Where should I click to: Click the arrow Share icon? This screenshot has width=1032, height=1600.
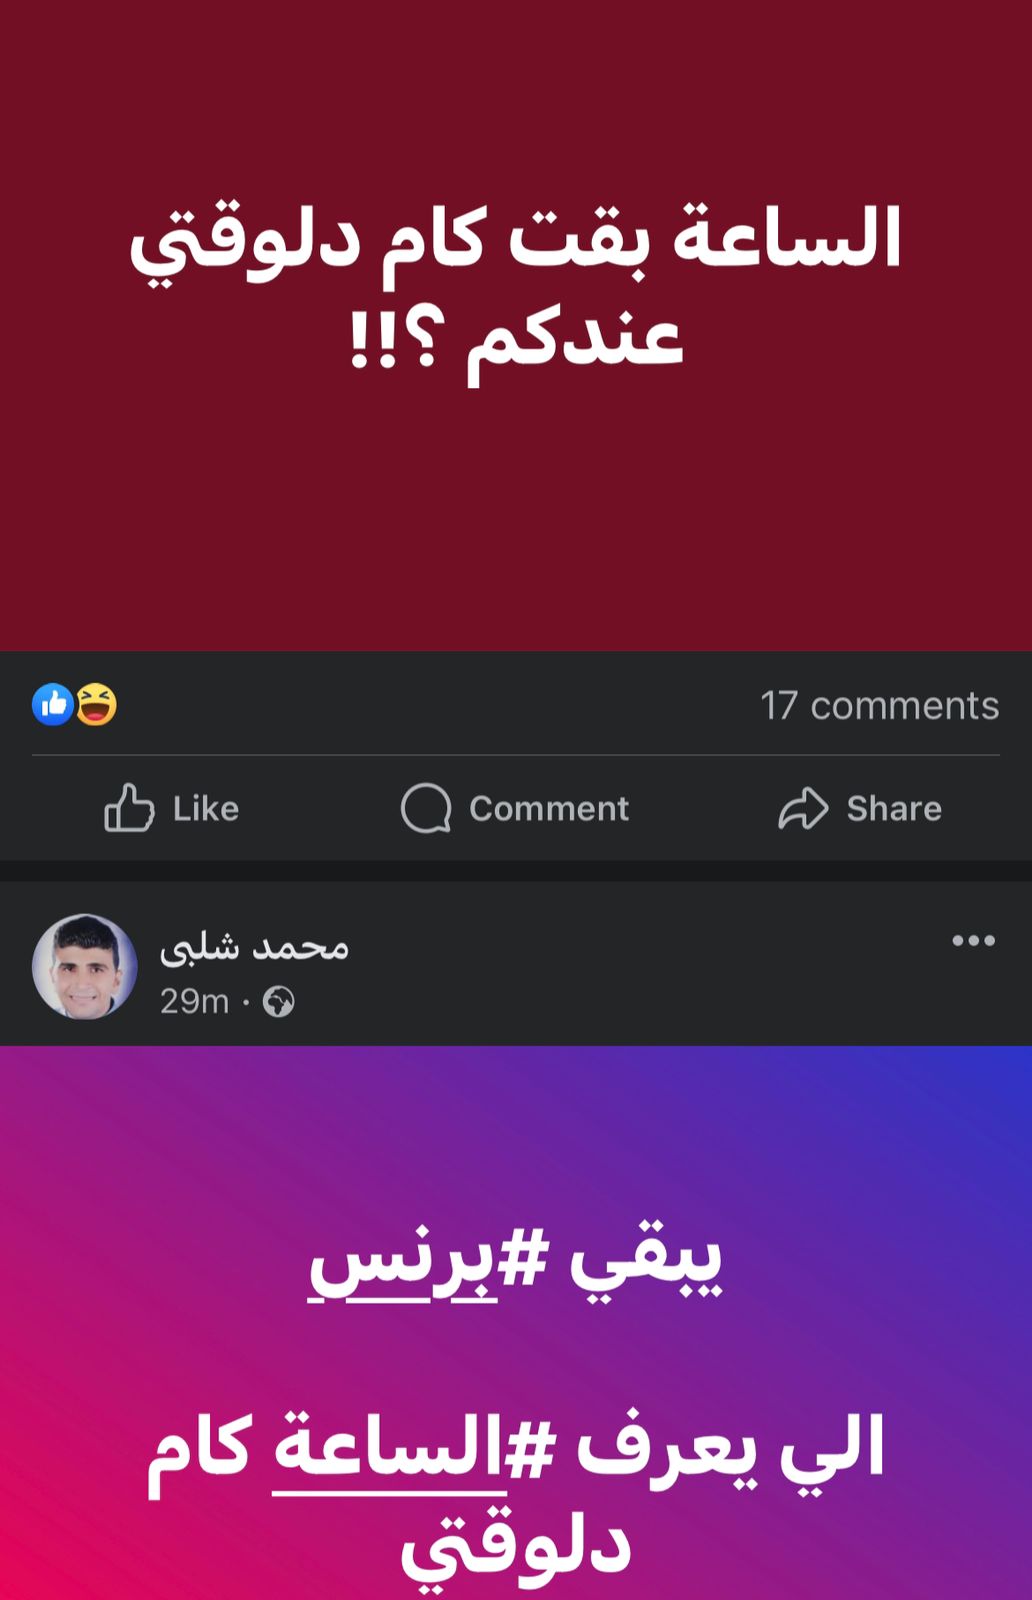[x=803, y=808]
